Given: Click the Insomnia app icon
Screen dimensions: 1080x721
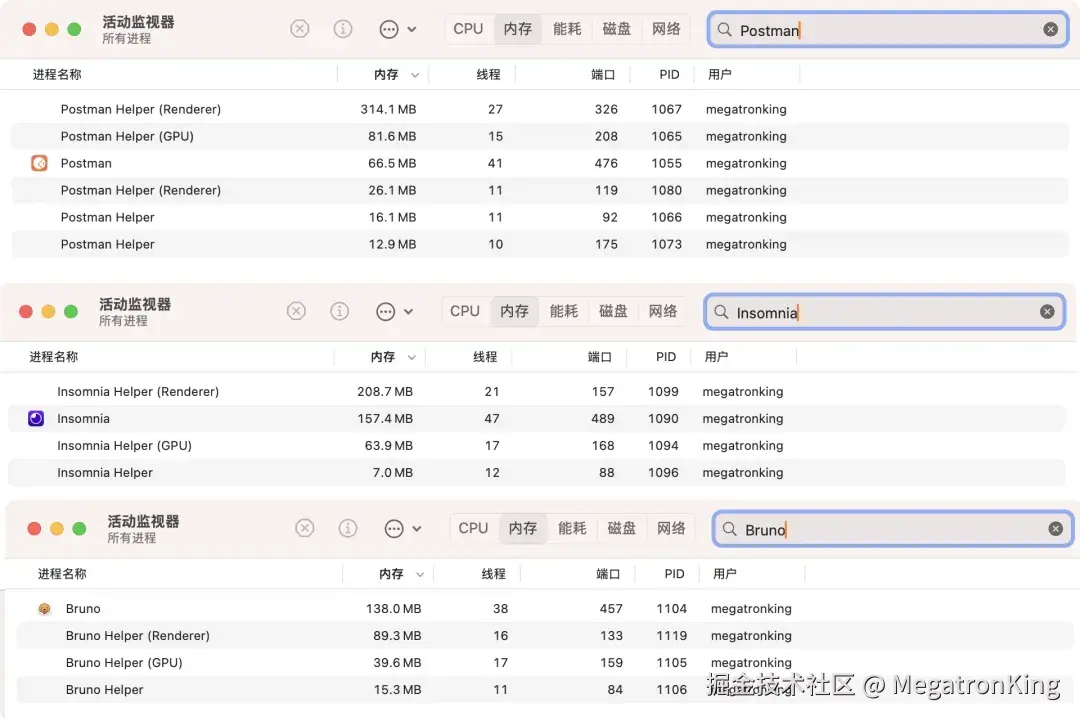Looking at the screenshot, I should [36, 418].
